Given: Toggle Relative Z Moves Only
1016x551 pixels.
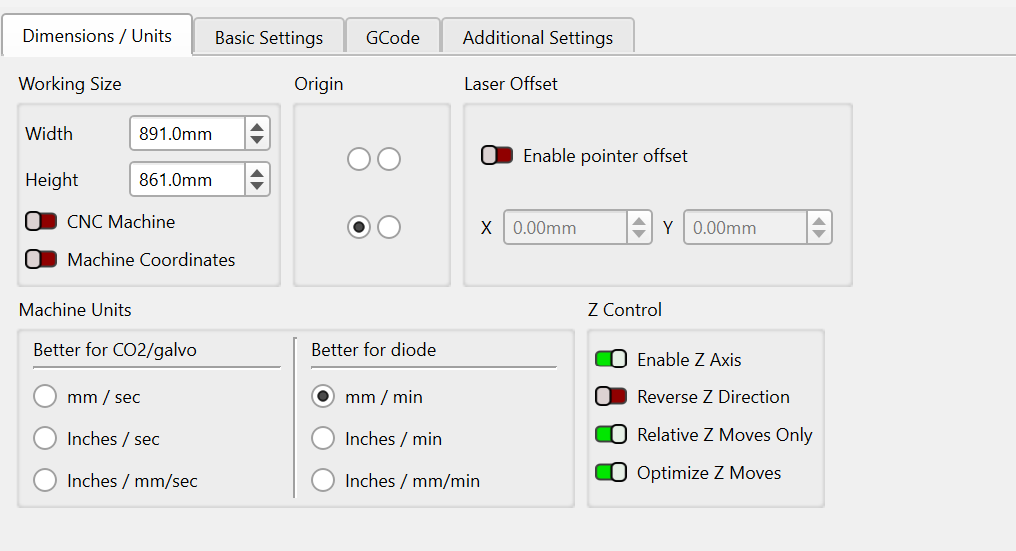Looking at the screenshot, I should [610, 435].
